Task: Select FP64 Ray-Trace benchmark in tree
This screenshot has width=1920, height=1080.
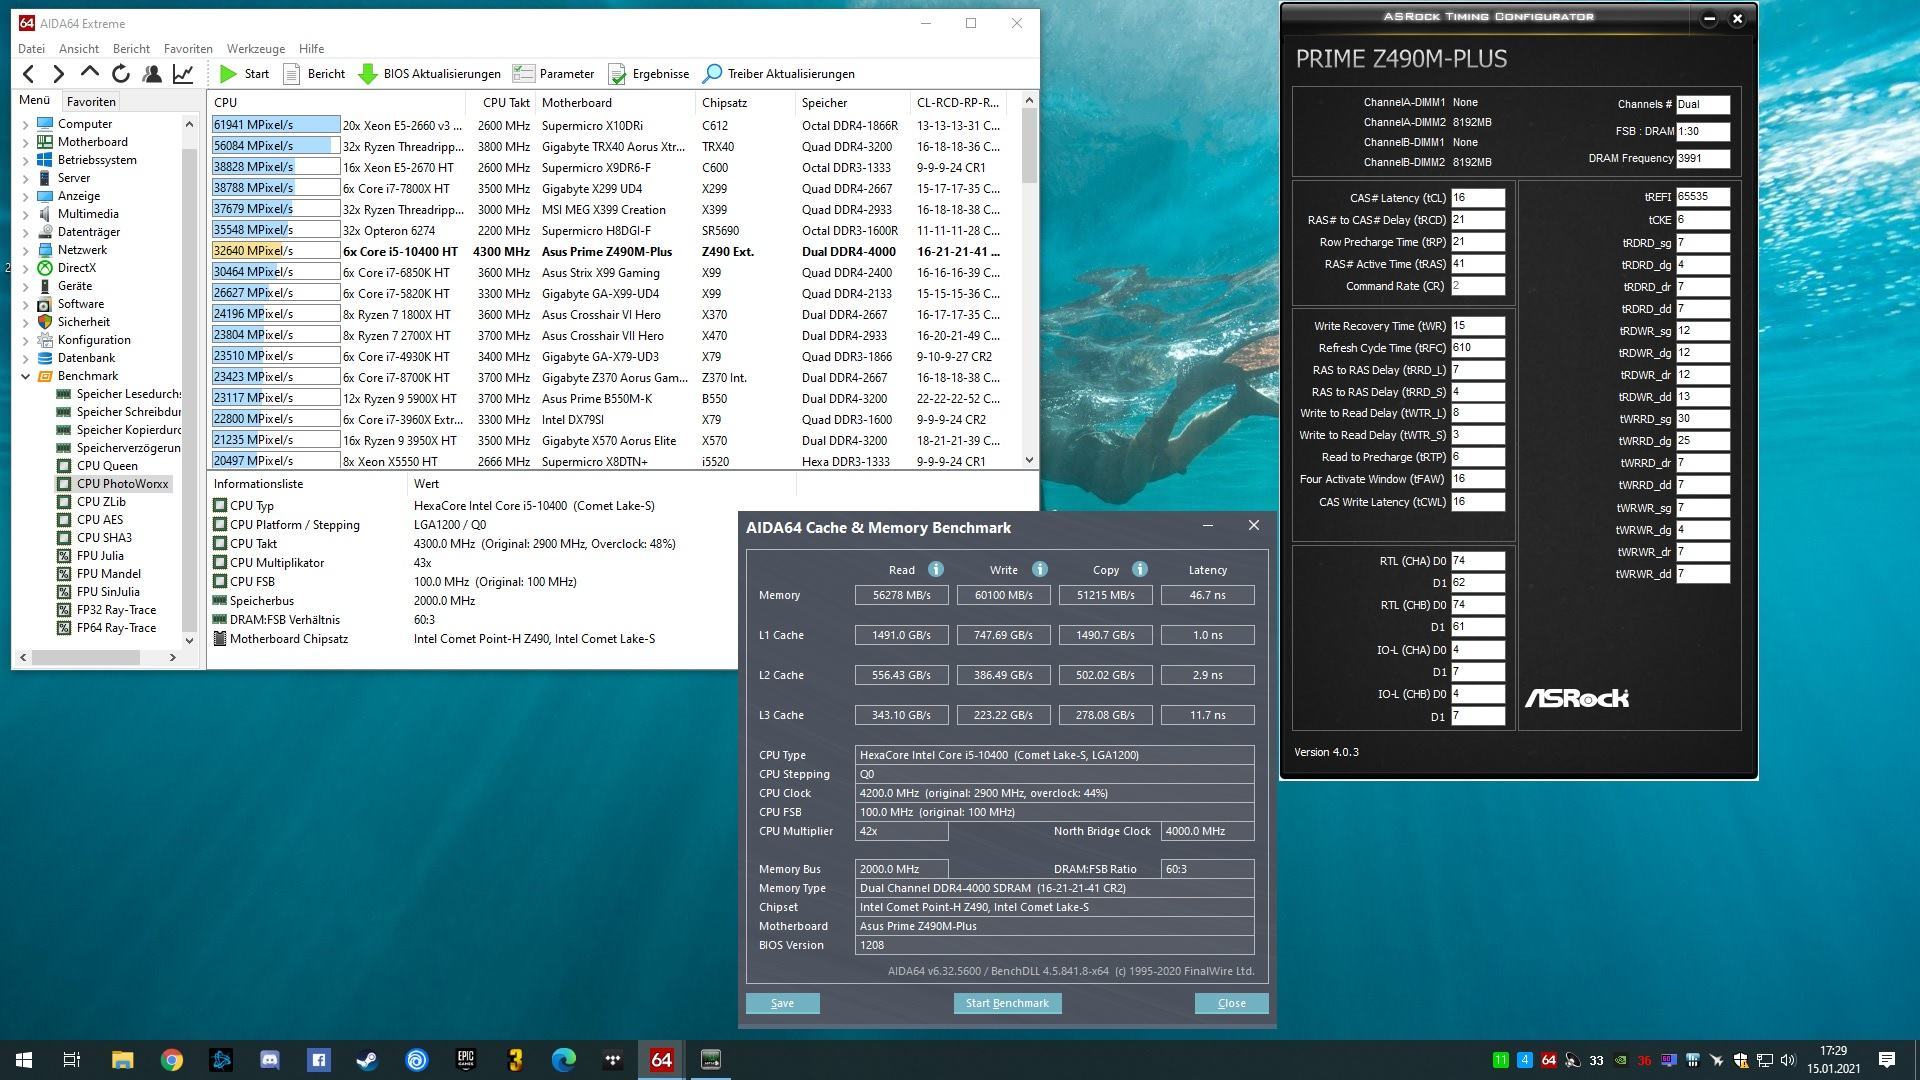Action: point(116,628)
